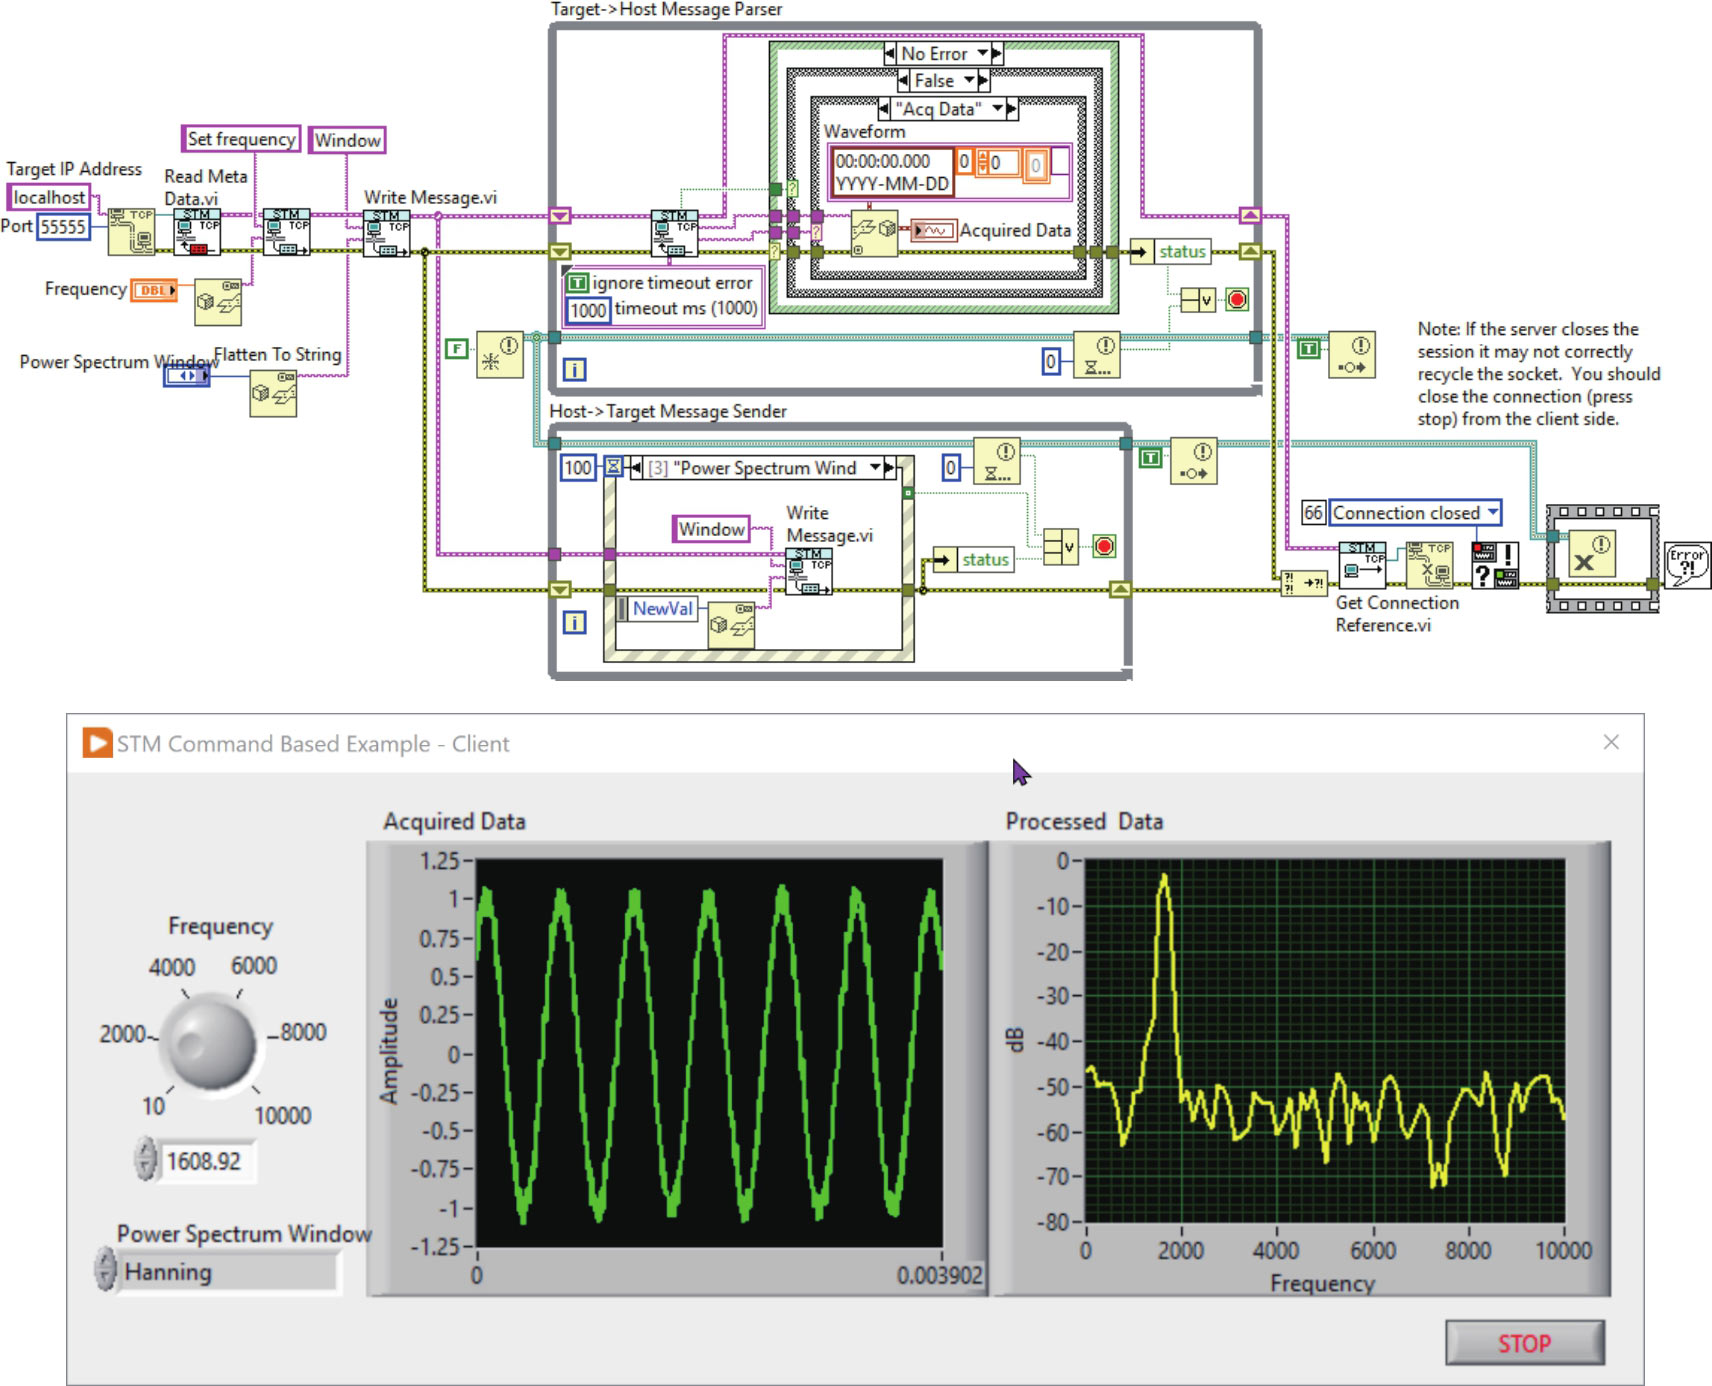
Task: Click the Get Connection Reference.vi node
Action: click(x=1362, y=564)
